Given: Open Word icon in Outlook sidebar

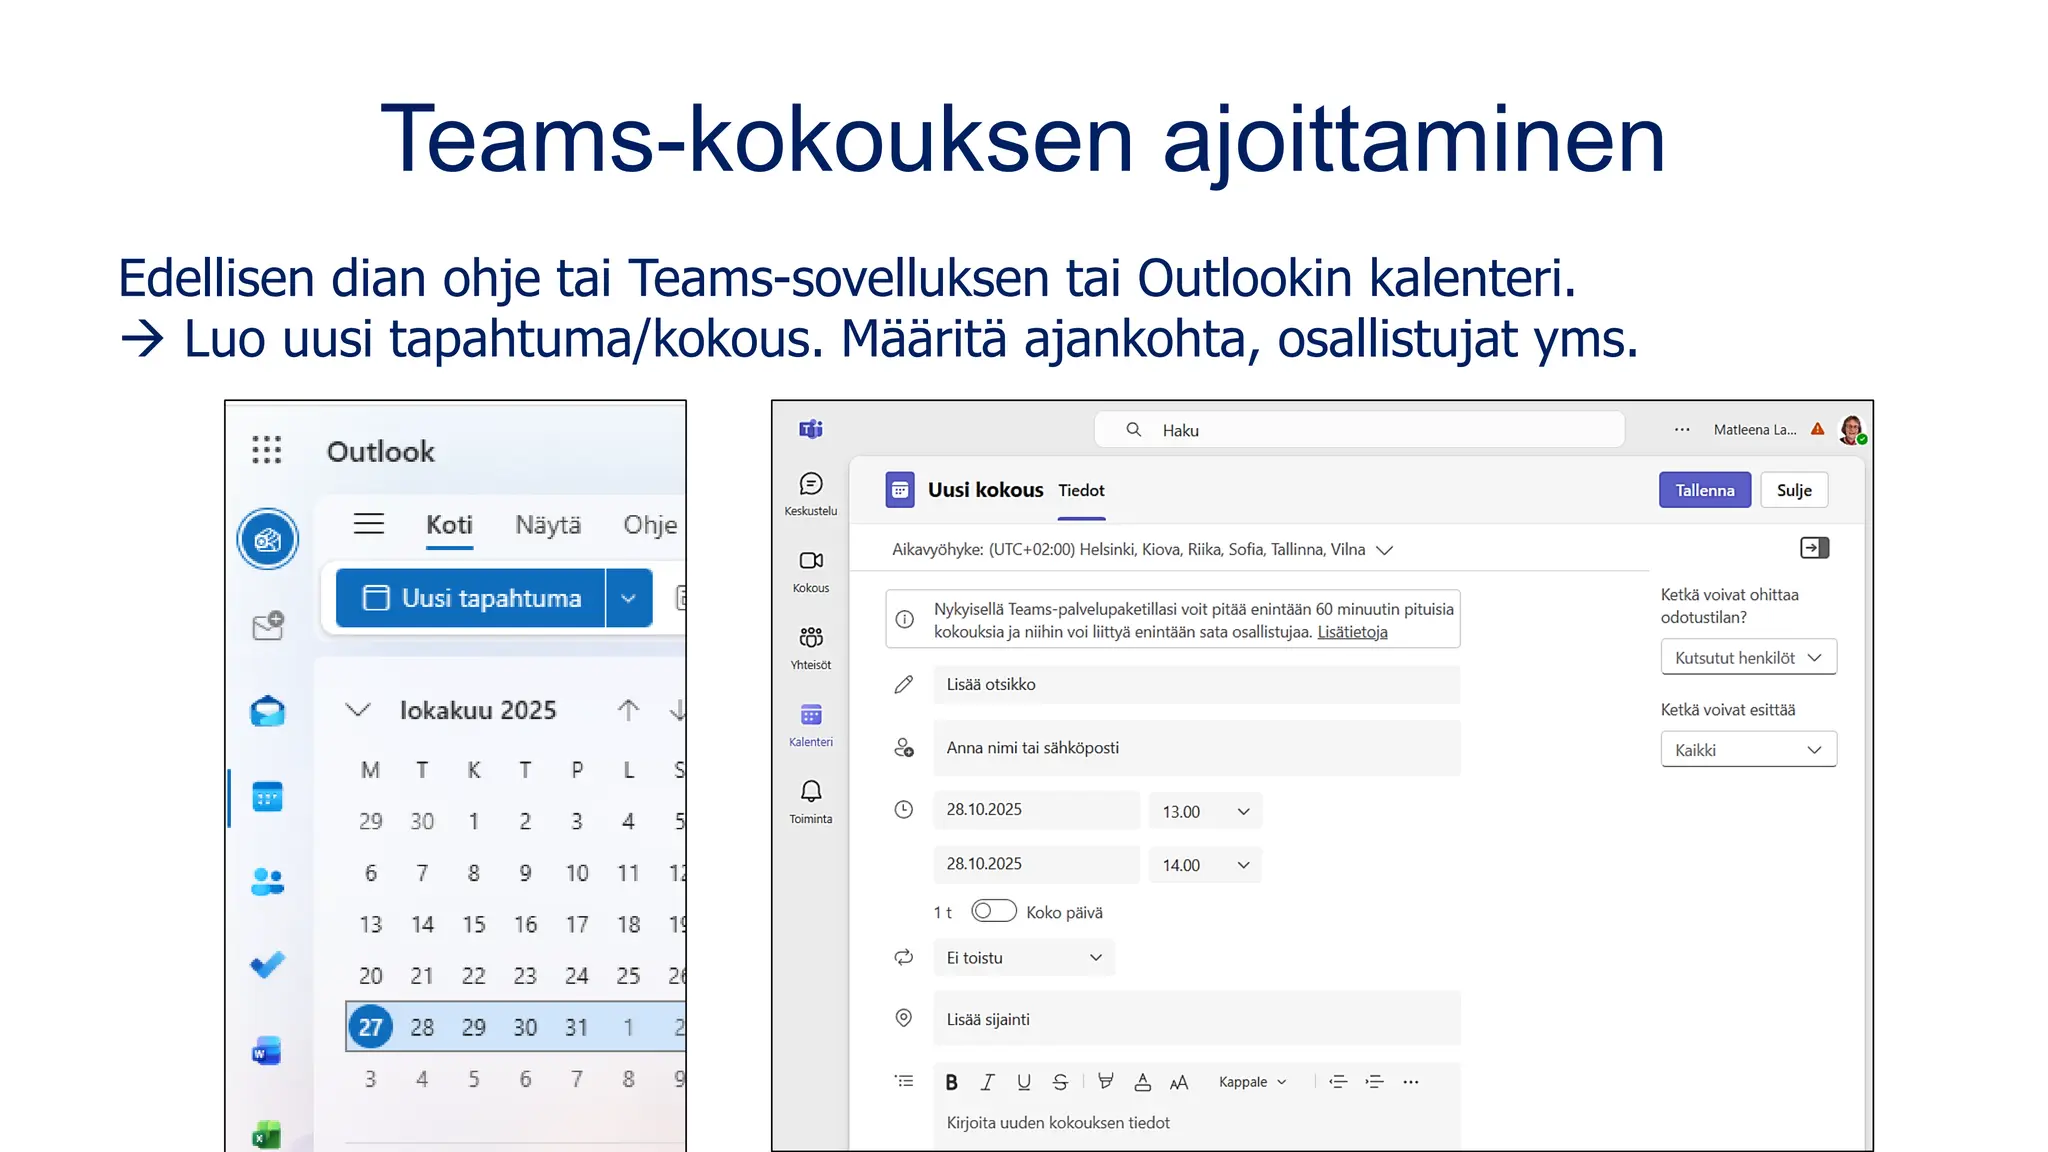Looking at the screenshot, I should point(267,1051).
